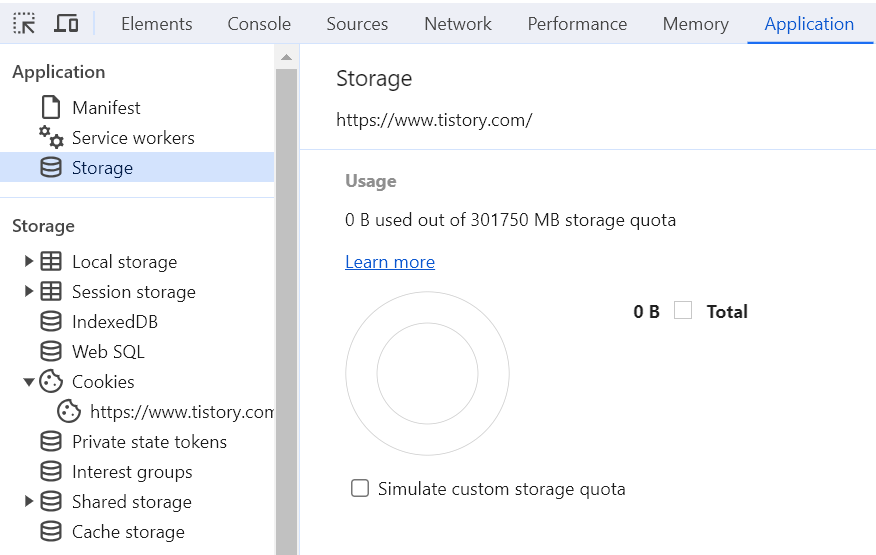Click the sidebar scroll up arrow
The image size is (876, 555).
pyautogui.click(x=287, y=57)
